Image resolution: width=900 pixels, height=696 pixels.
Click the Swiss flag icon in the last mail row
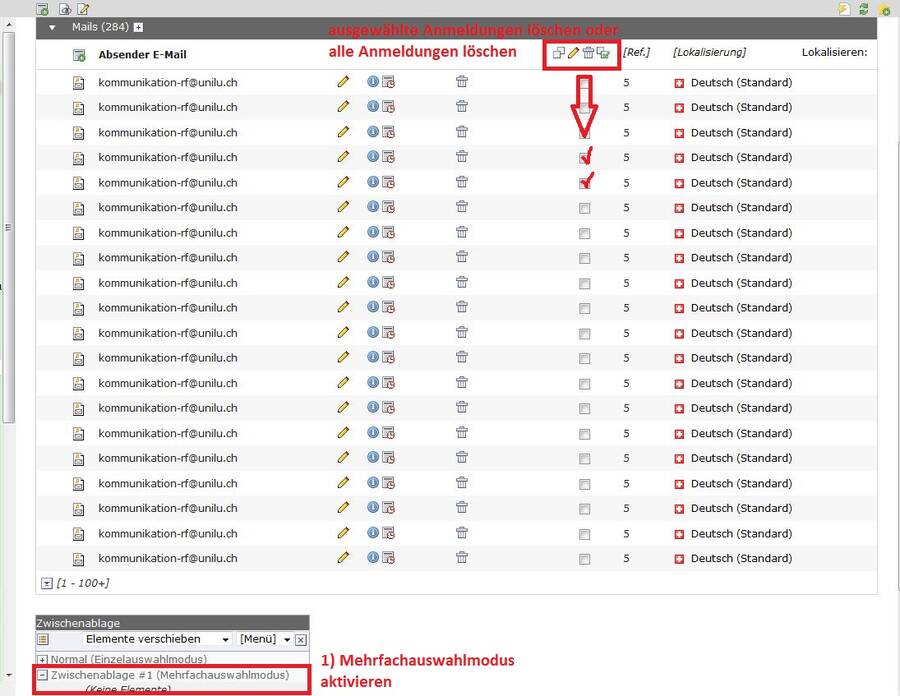[x=679, y=559]
